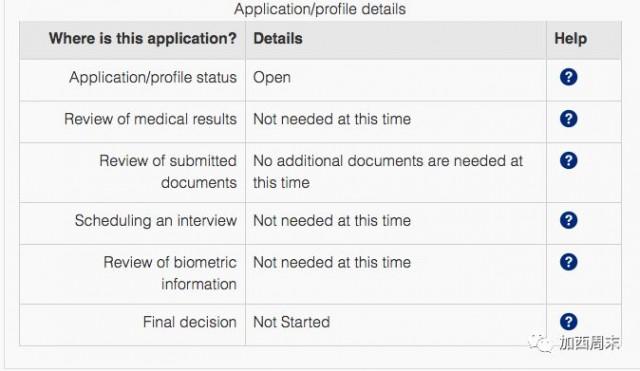The width and height of the screenshot is (640, 371).
Task: Click the 'Review of medical results' row label
Action: tap(150, 119)
